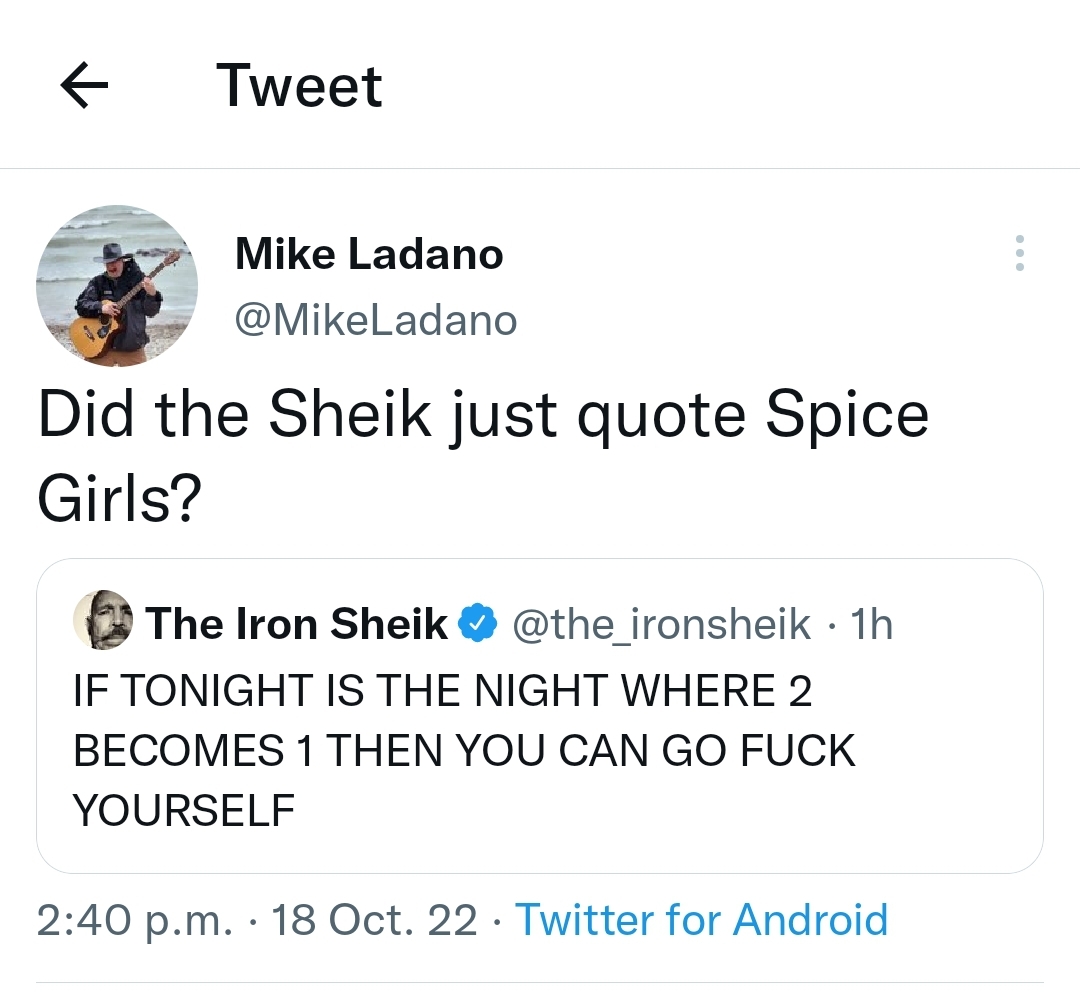Open the three-dot more options menu

tap(1019, 253)
